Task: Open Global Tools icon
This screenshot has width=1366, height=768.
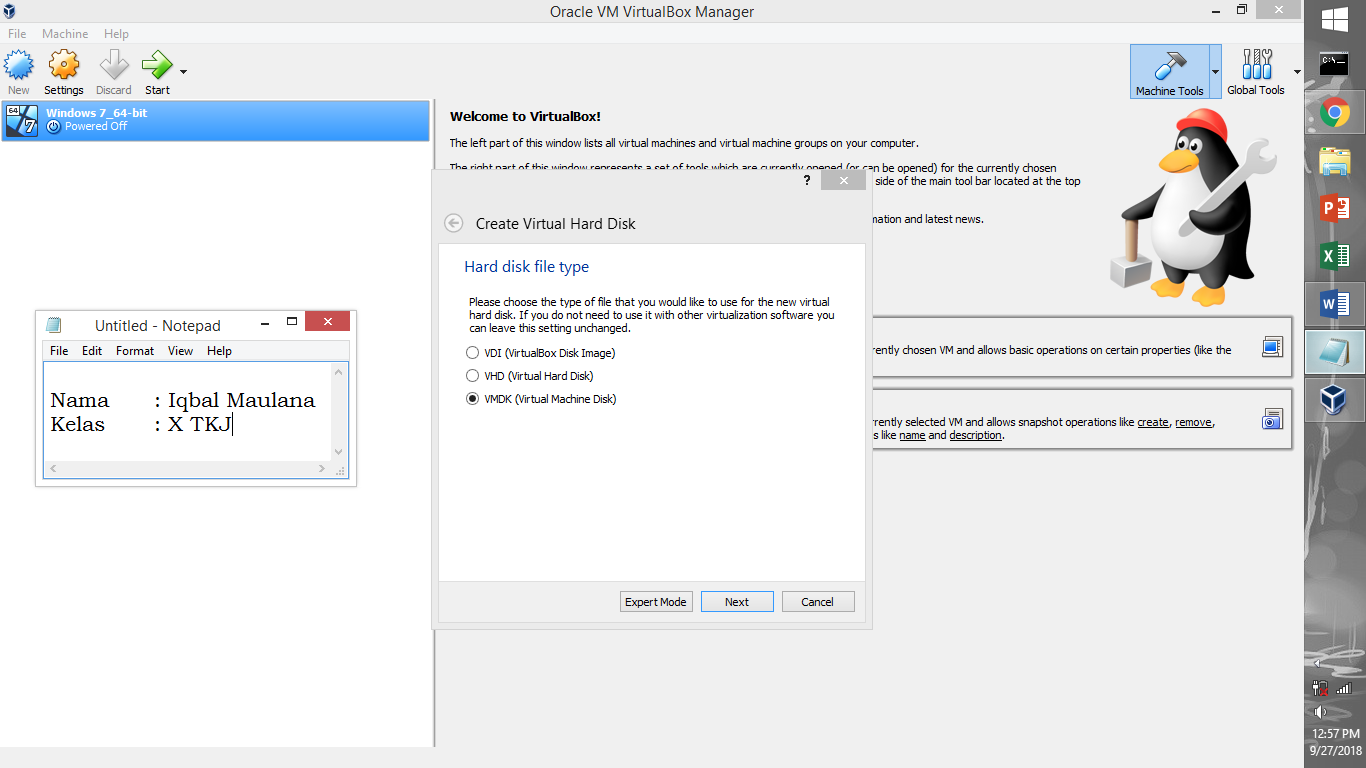Action: [x=1256, y=72]
